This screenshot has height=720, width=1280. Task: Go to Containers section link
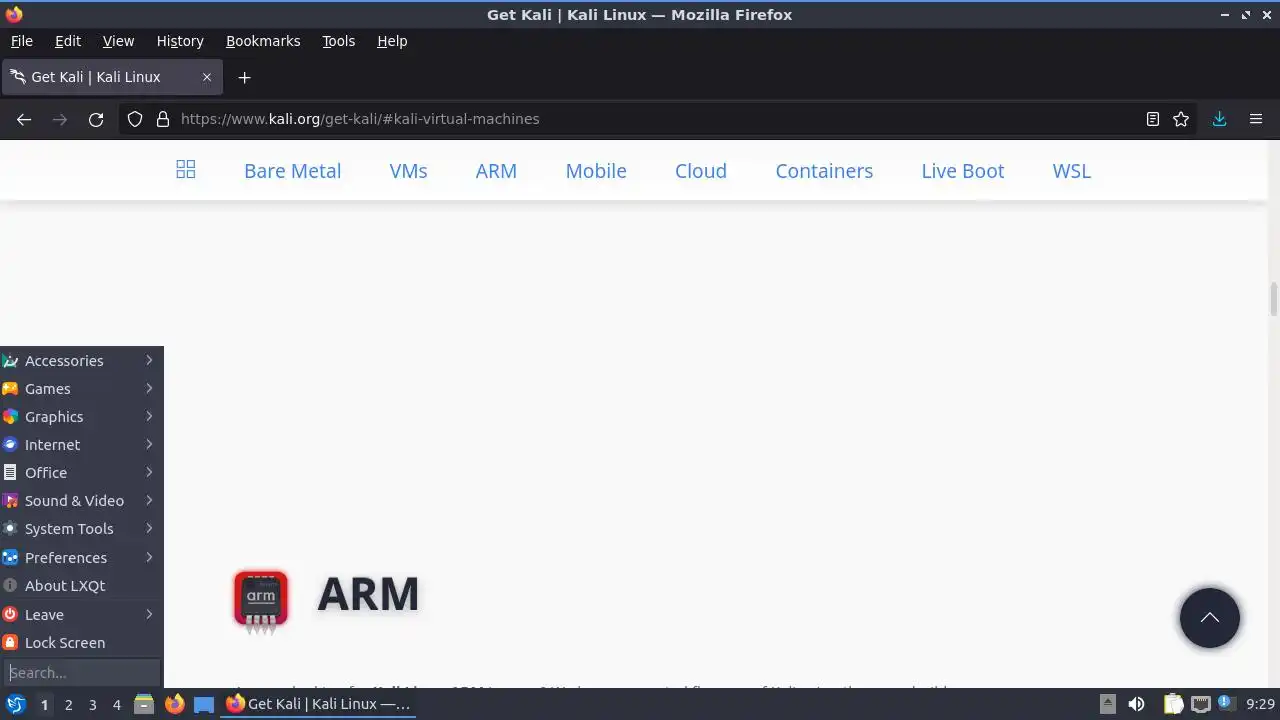(824, 171)
